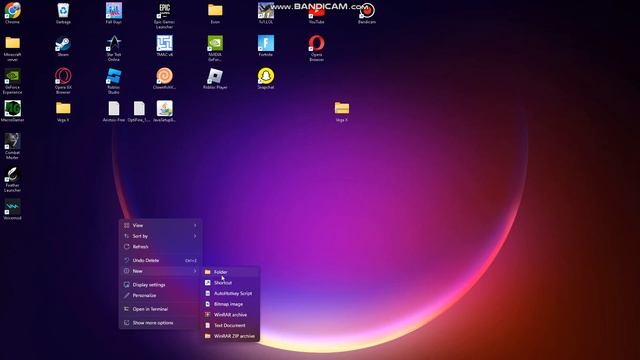The height and width of the screenshot is (360, 640).
Task: Launch the Roblox Player shortcut
Action: pyautogui.click(x=215, y=78)
